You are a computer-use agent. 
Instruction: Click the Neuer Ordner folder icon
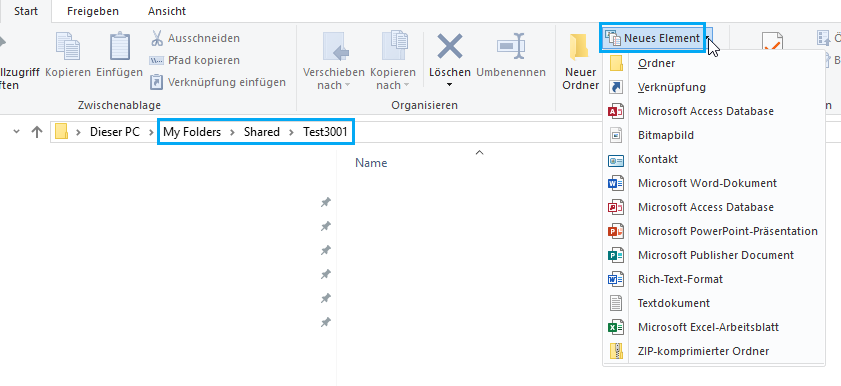pos(579,47)
